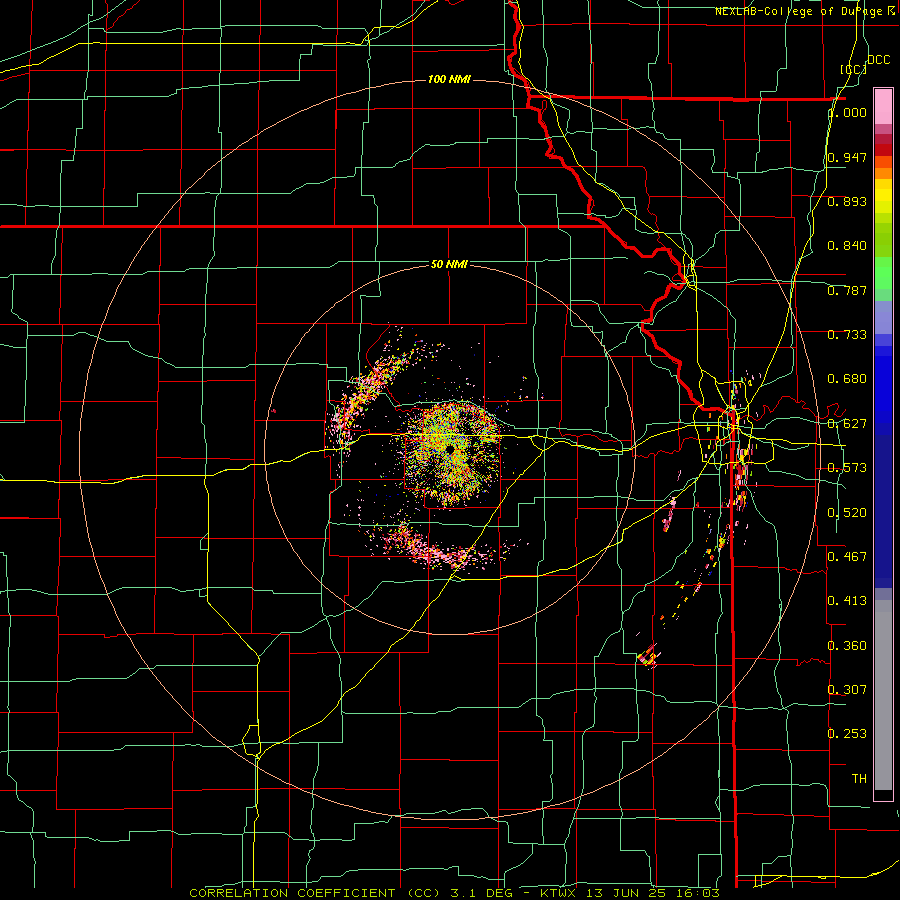Select the 0.680 legend value
The image size is (900, 900).
point(847,379)
